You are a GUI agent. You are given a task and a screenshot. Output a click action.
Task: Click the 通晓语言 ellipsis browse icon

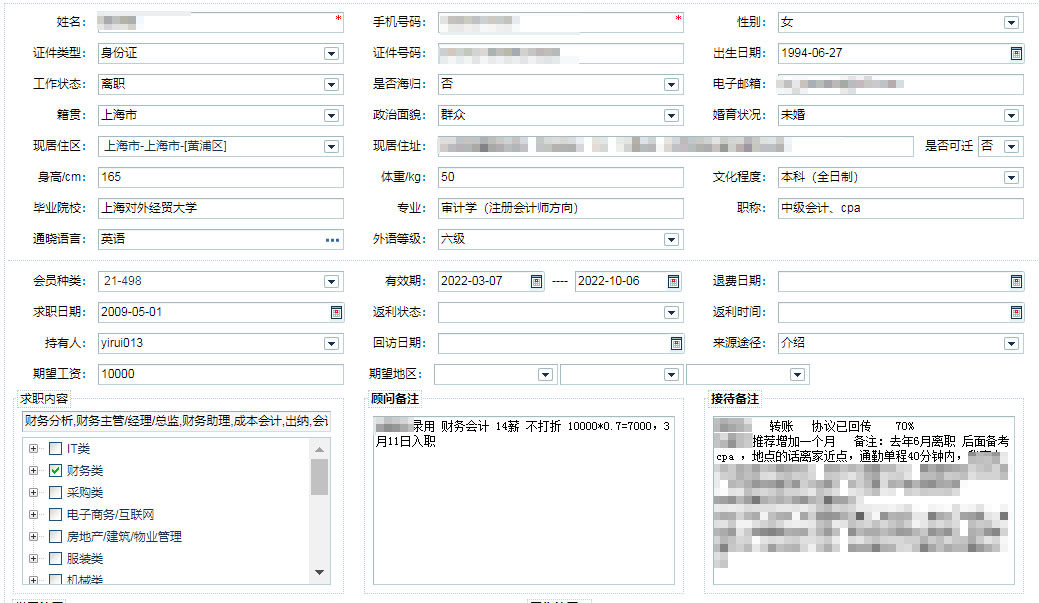tap(333, 240)
